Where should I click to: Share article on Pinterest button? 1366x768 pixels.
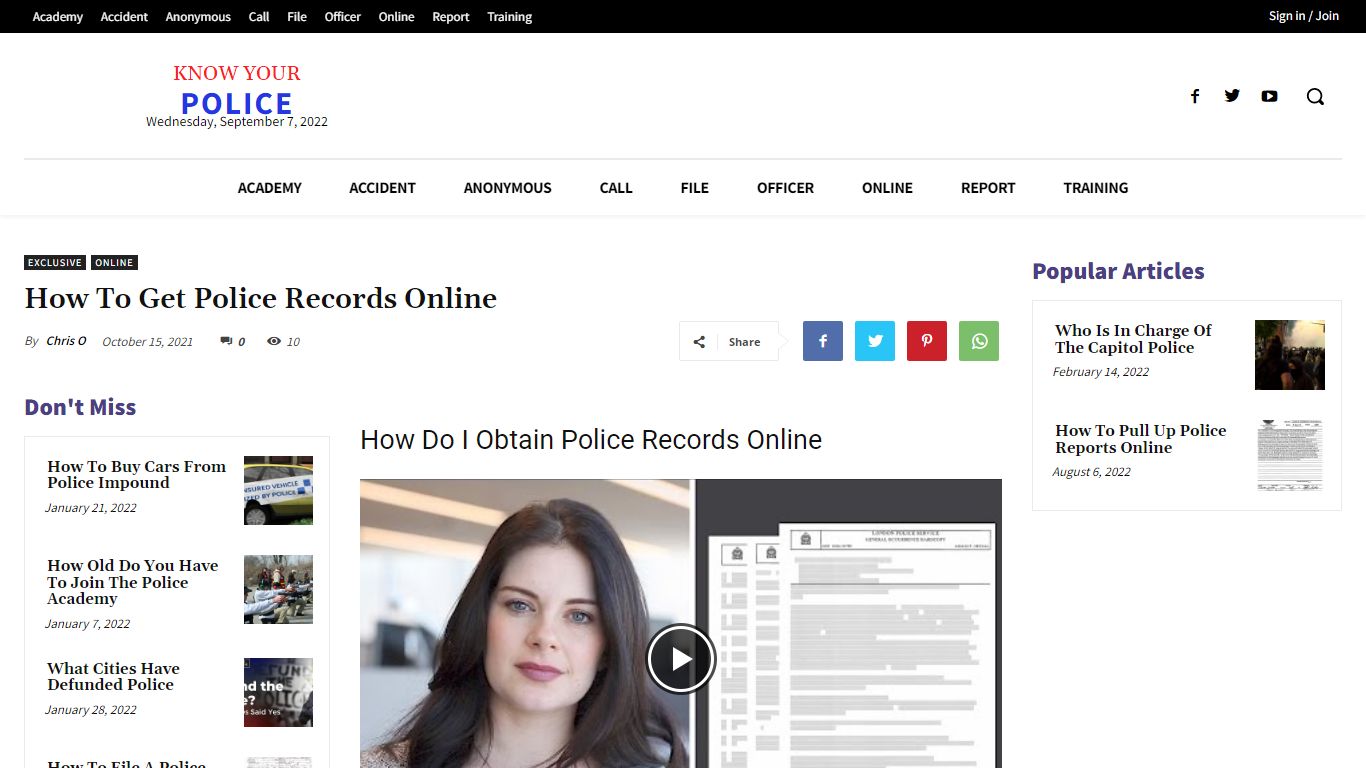[927, 341]
